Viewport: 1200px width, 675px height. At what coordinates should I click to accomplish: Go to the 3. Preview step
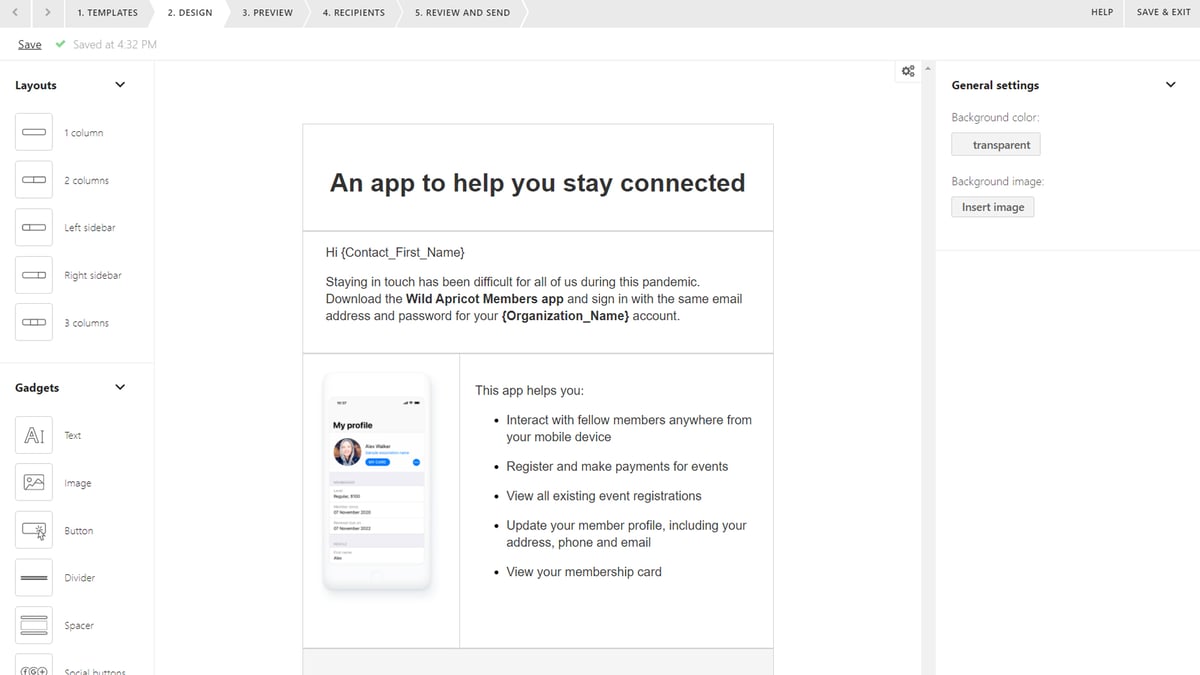tap(267, 13)
